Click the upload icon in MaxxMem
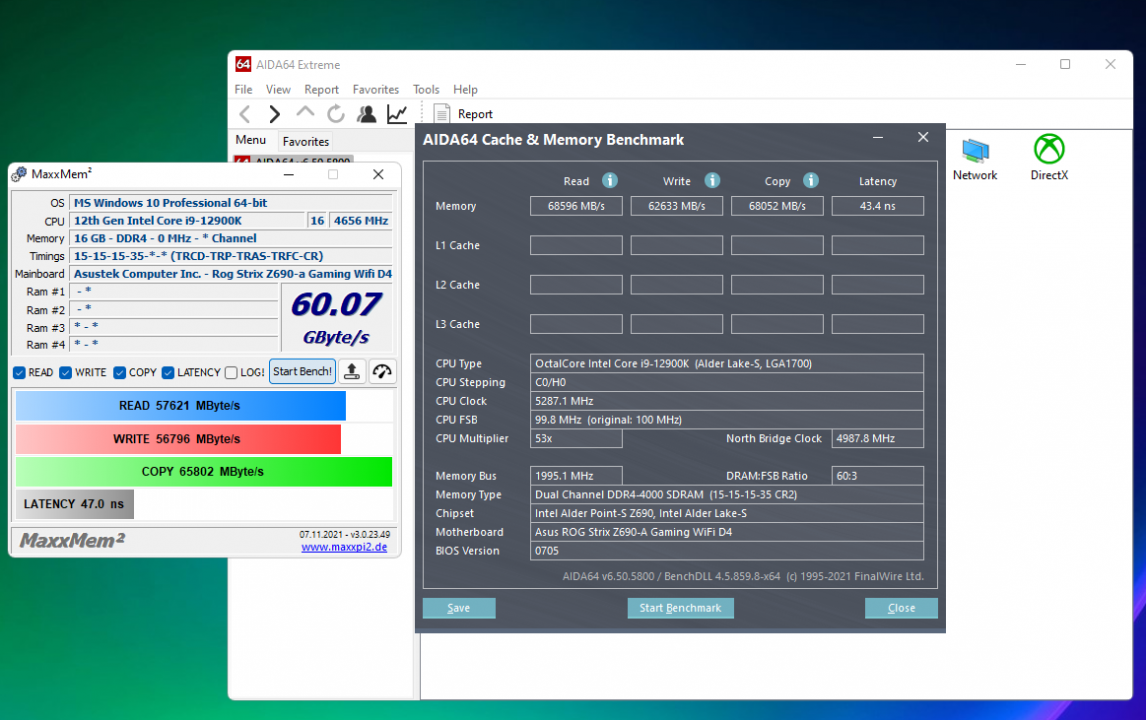This screenshot has width=1146, height=720. click(x=352, y=372)
